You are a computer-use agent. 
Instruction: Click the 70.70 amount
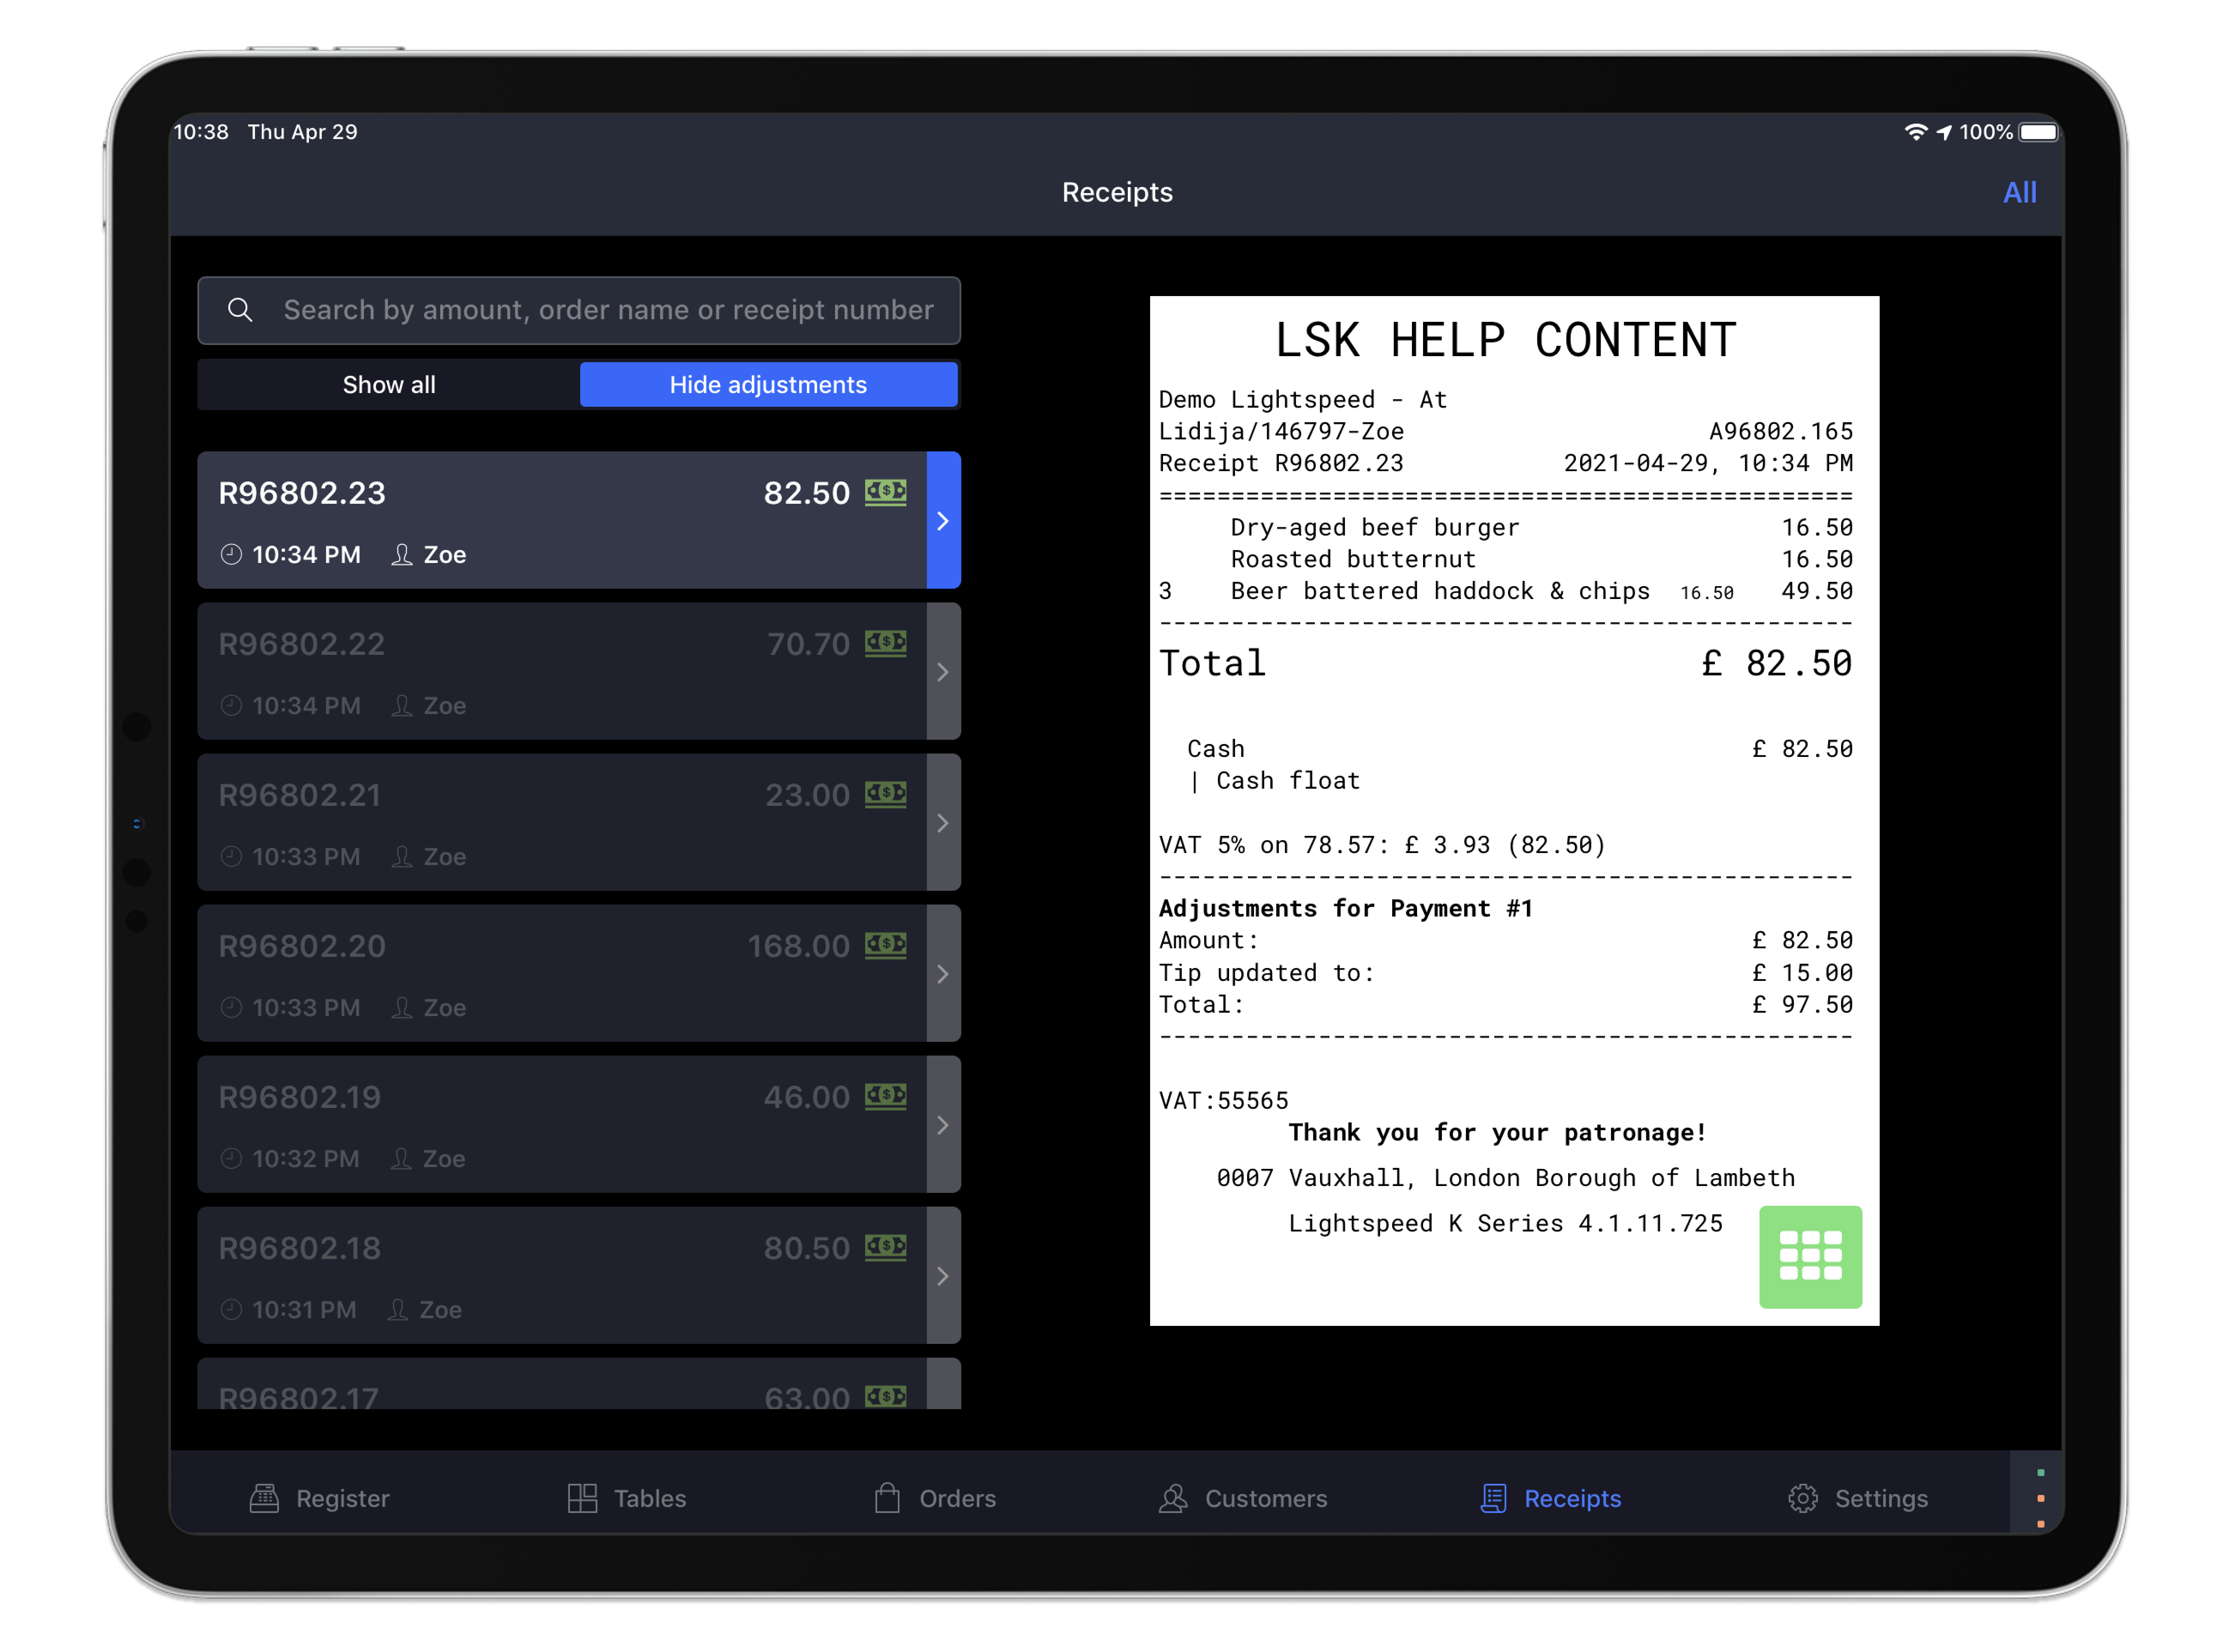(x=808, y=644)
